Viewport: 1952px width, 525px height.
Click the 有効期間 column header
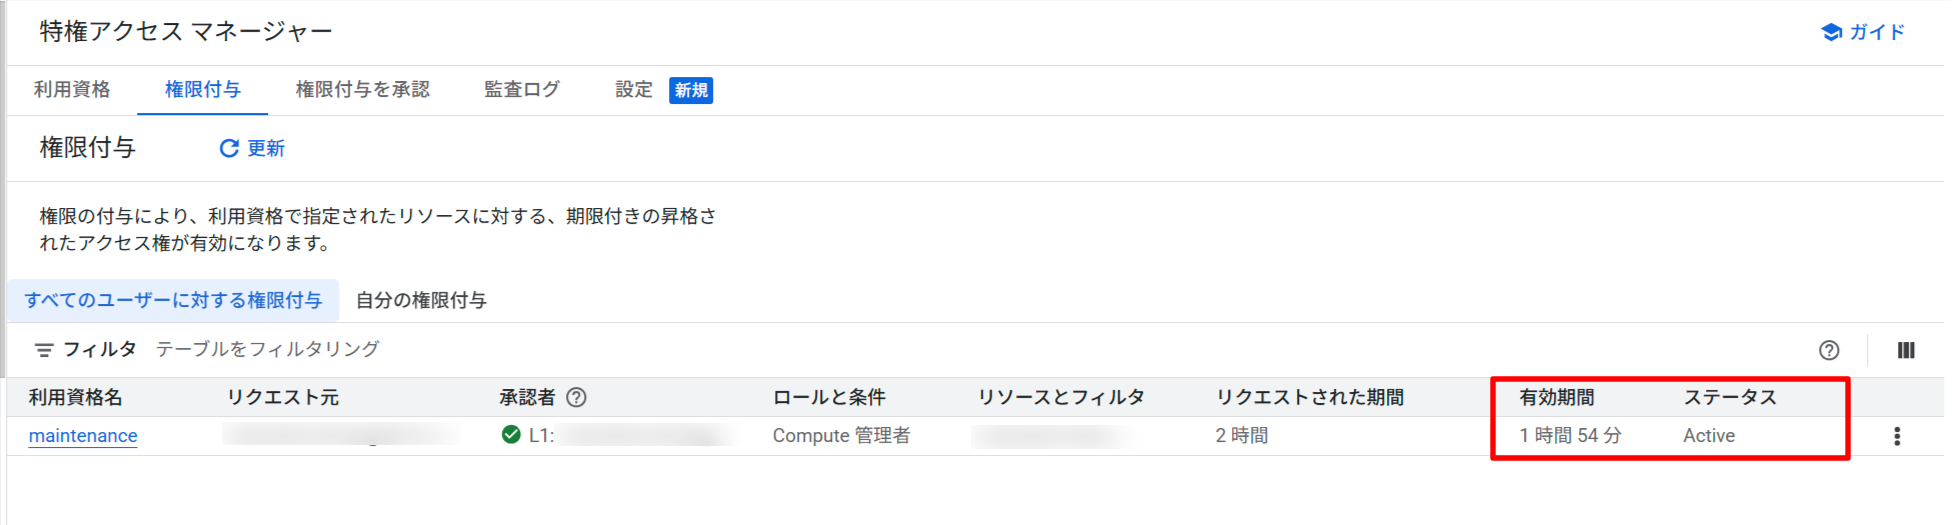coord(1556,398)
